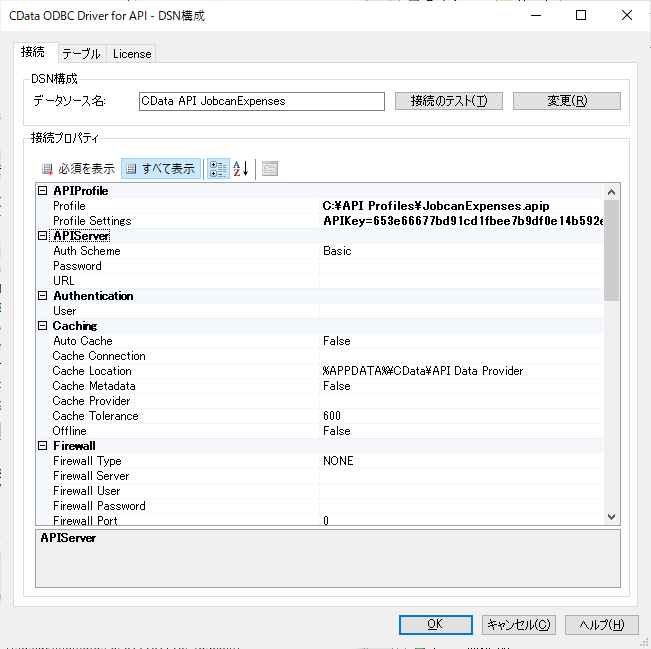Click the 接続のテスト(T) button

tap(449, 101)
